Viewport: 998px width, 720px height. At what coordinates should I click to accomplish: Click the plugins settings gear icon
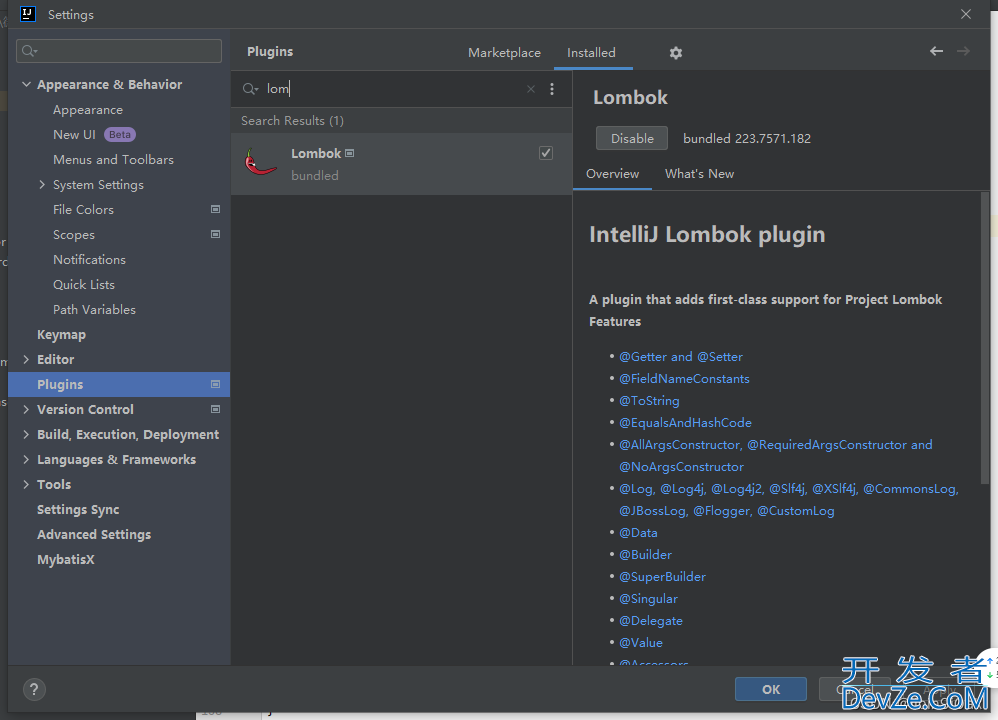[675, 53]
